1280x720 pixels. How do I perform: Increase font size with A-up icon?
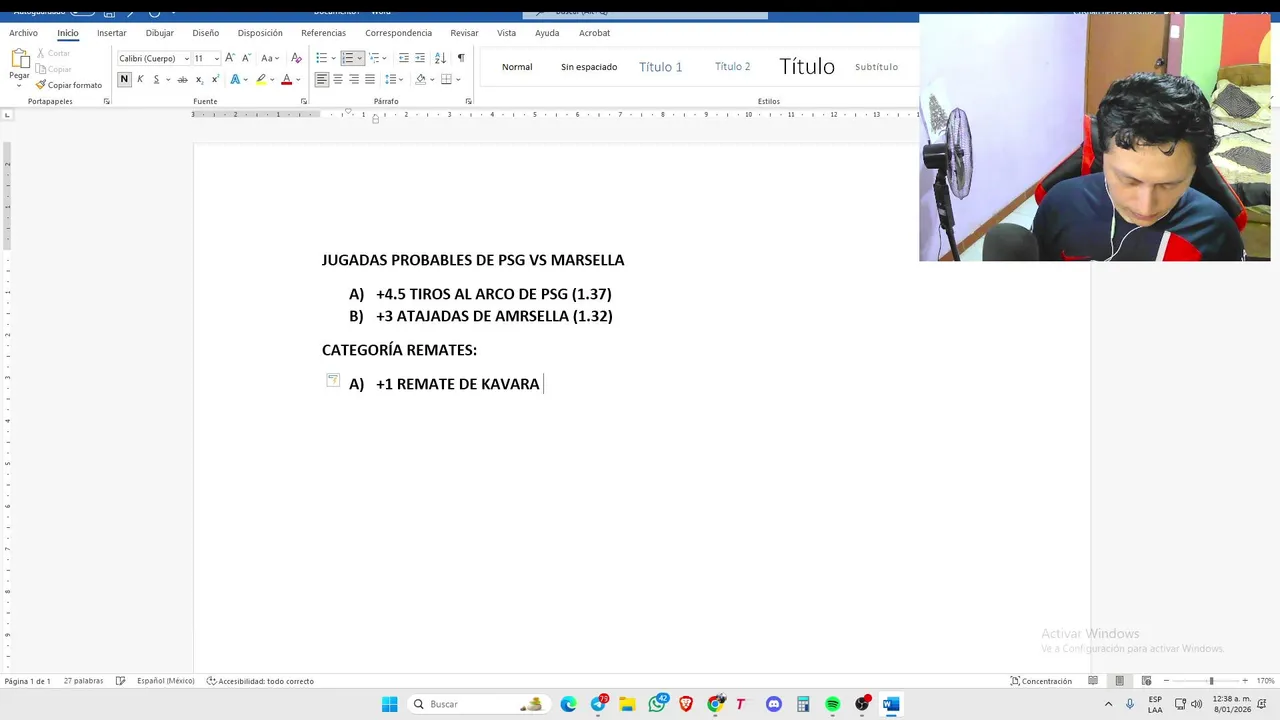point(230,58)
